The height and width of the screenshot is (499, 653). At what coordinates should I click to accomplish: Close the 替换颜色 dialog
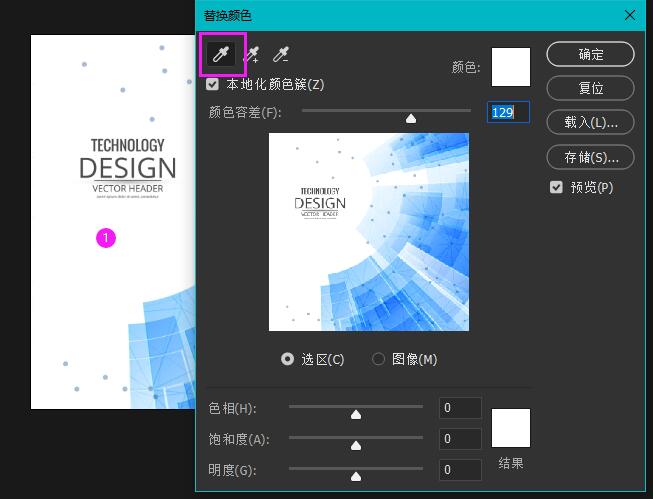[630, 15]
